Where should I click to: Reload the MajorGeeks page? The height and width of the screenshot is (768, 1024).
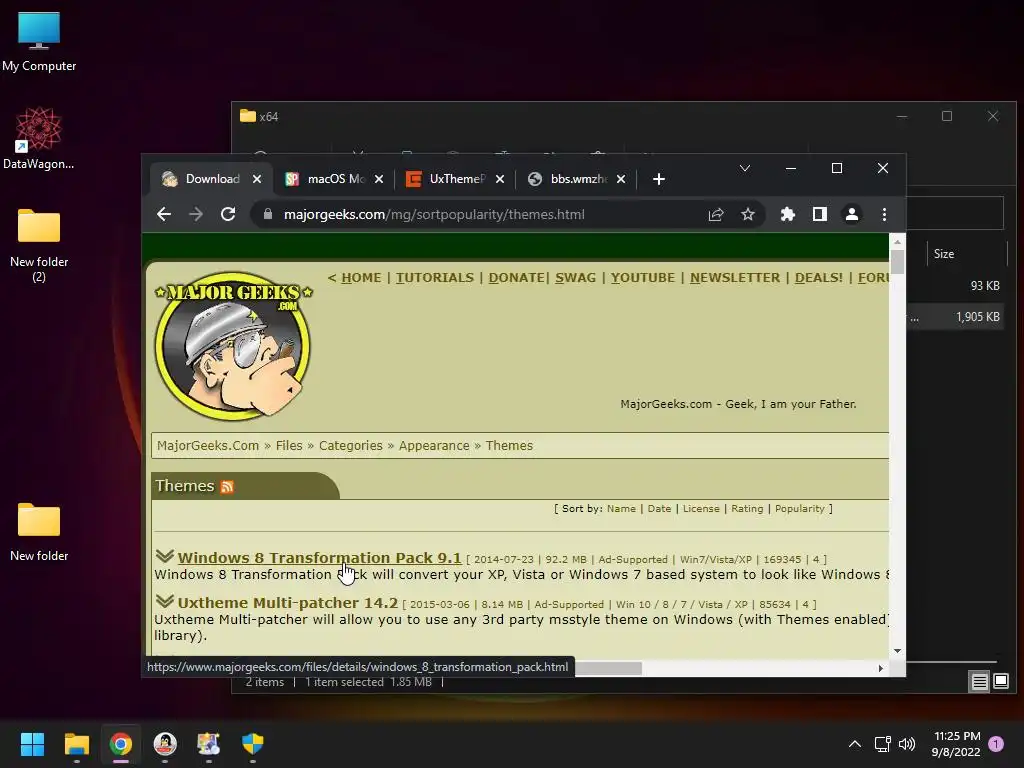[x=228, y=214]
